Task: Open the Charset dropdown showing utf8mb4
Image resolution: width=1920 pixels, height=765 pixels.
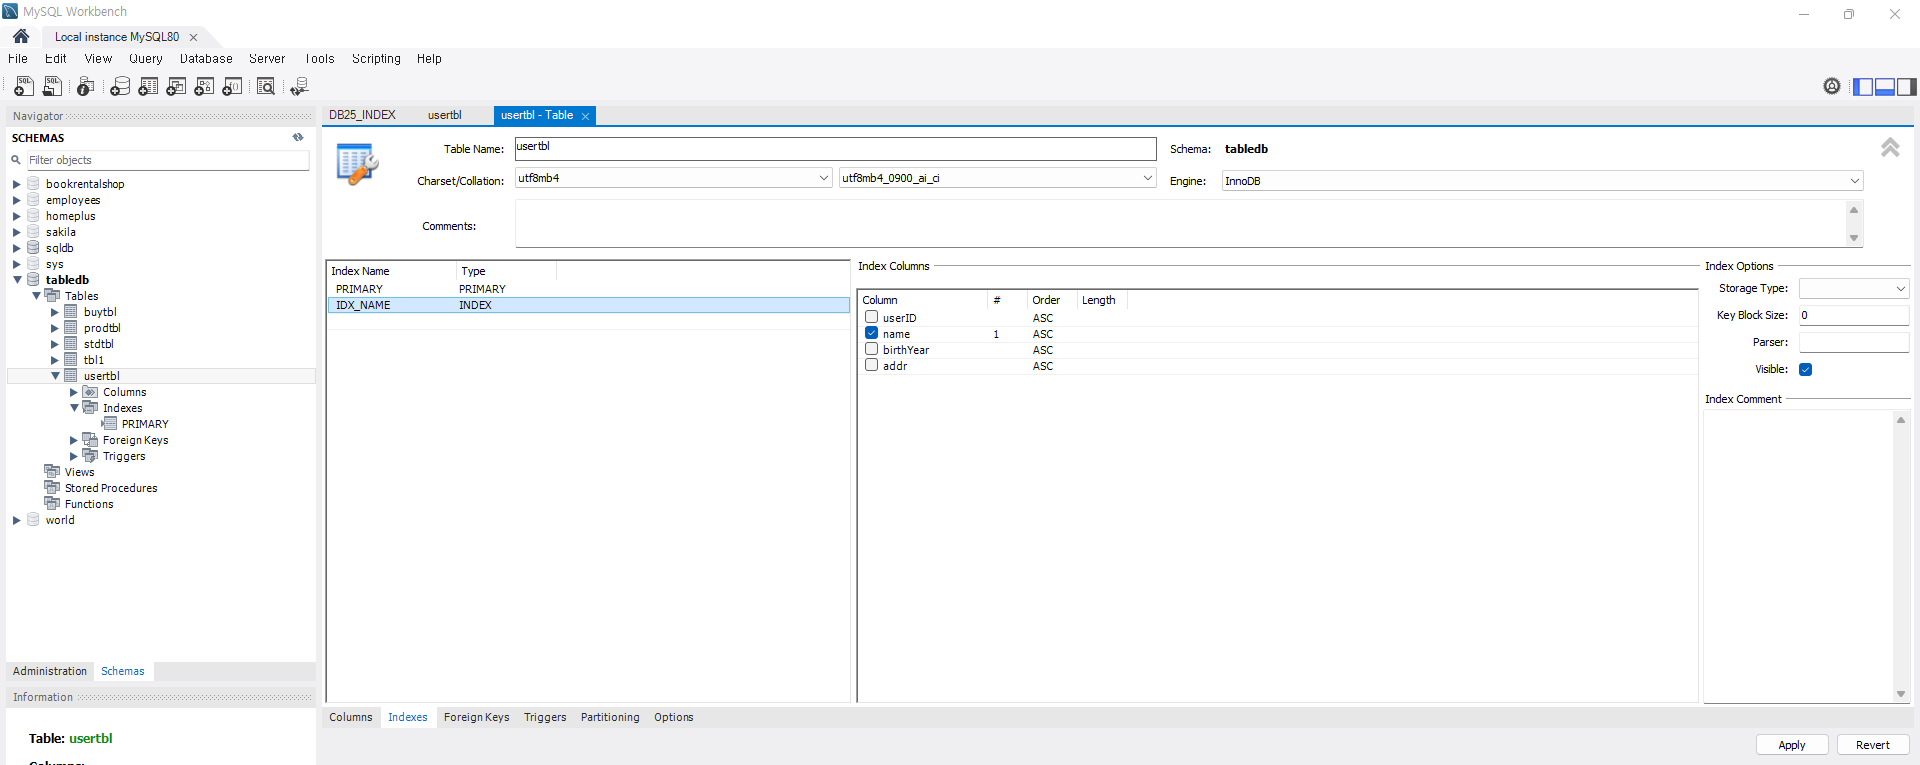Action: pos(674,178)
